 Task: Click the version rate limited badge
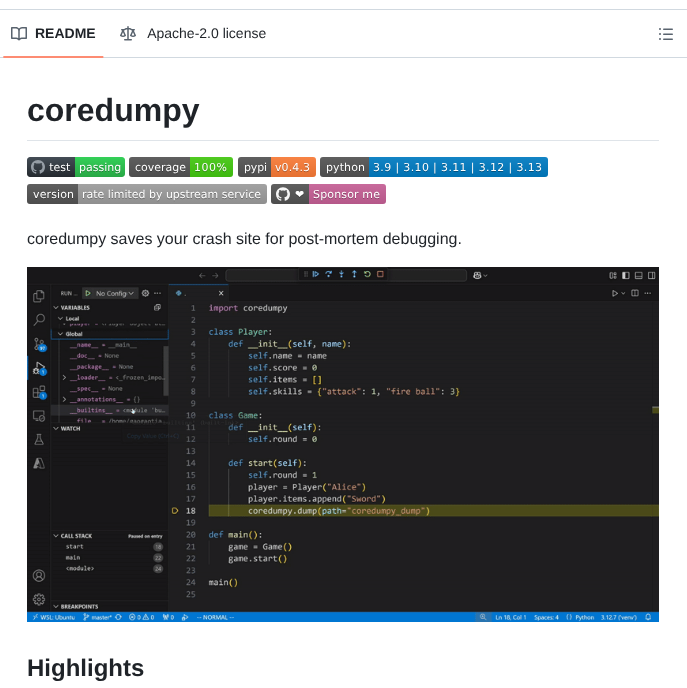147,194
